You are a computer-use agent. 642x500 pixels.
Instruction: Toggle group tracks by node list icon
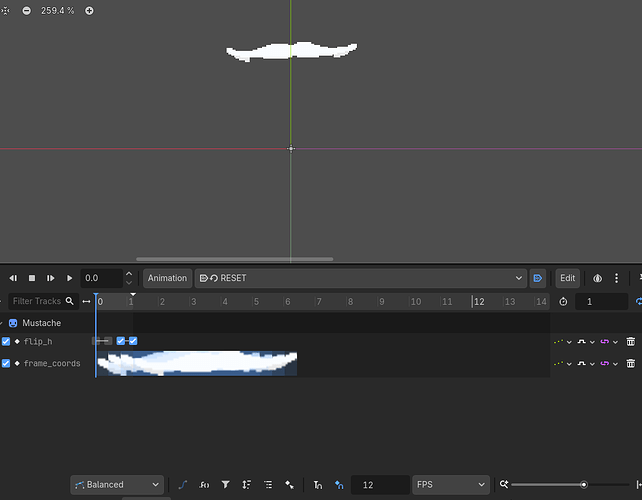pyautogui.click(x=268, y=485)
